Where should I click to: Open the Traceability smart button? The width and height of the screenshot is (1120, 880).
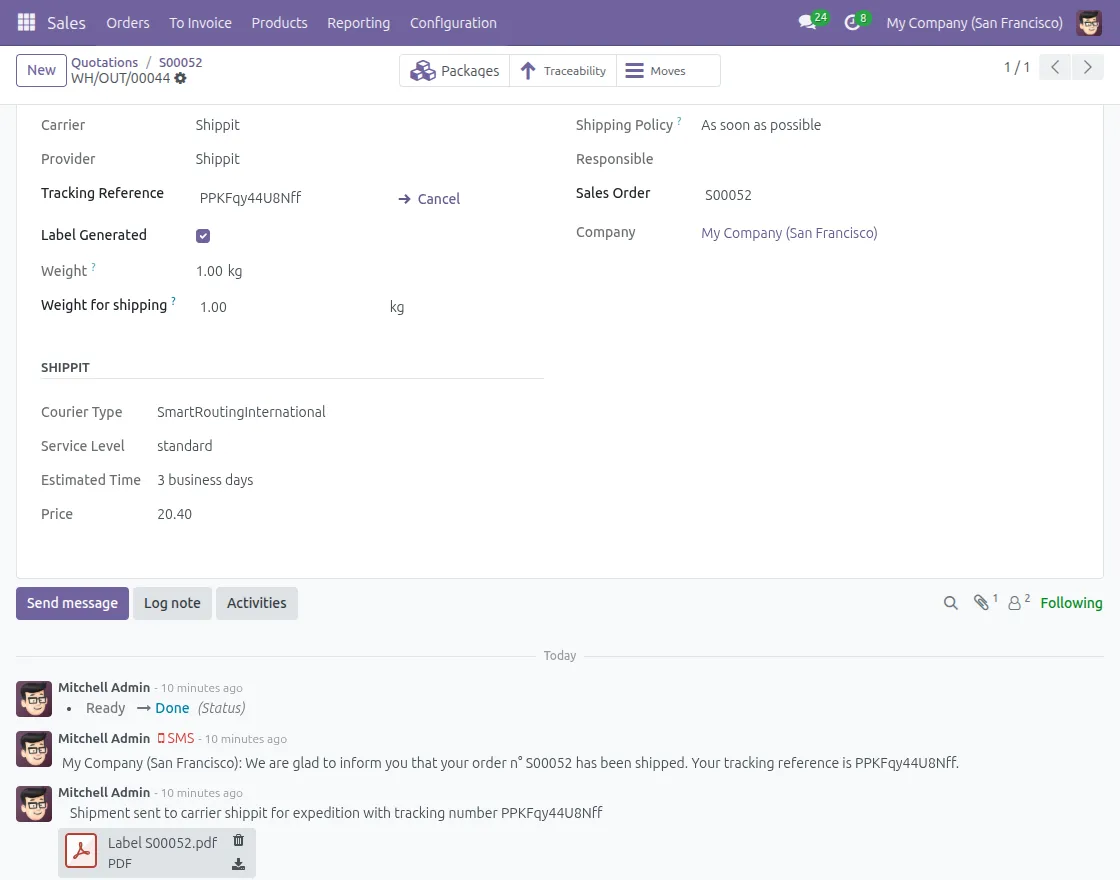563,71
